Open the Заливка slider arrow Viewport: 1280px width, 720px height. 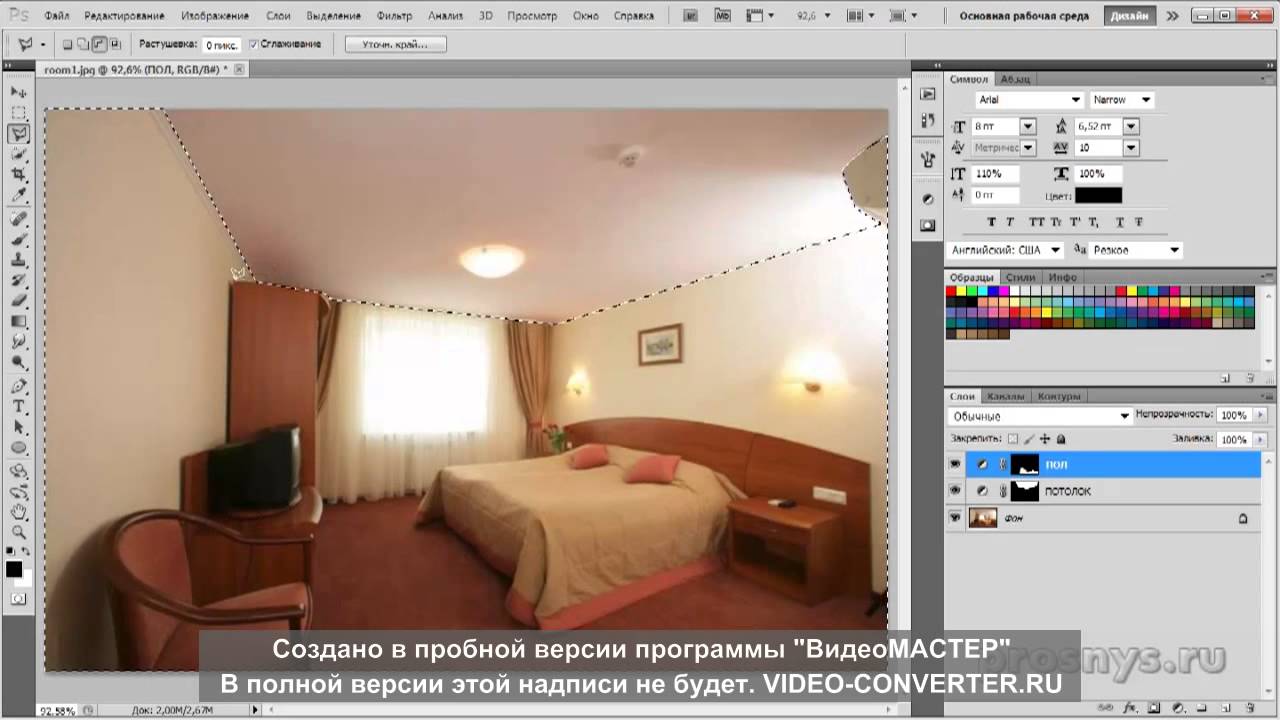tap(1259, 439)
